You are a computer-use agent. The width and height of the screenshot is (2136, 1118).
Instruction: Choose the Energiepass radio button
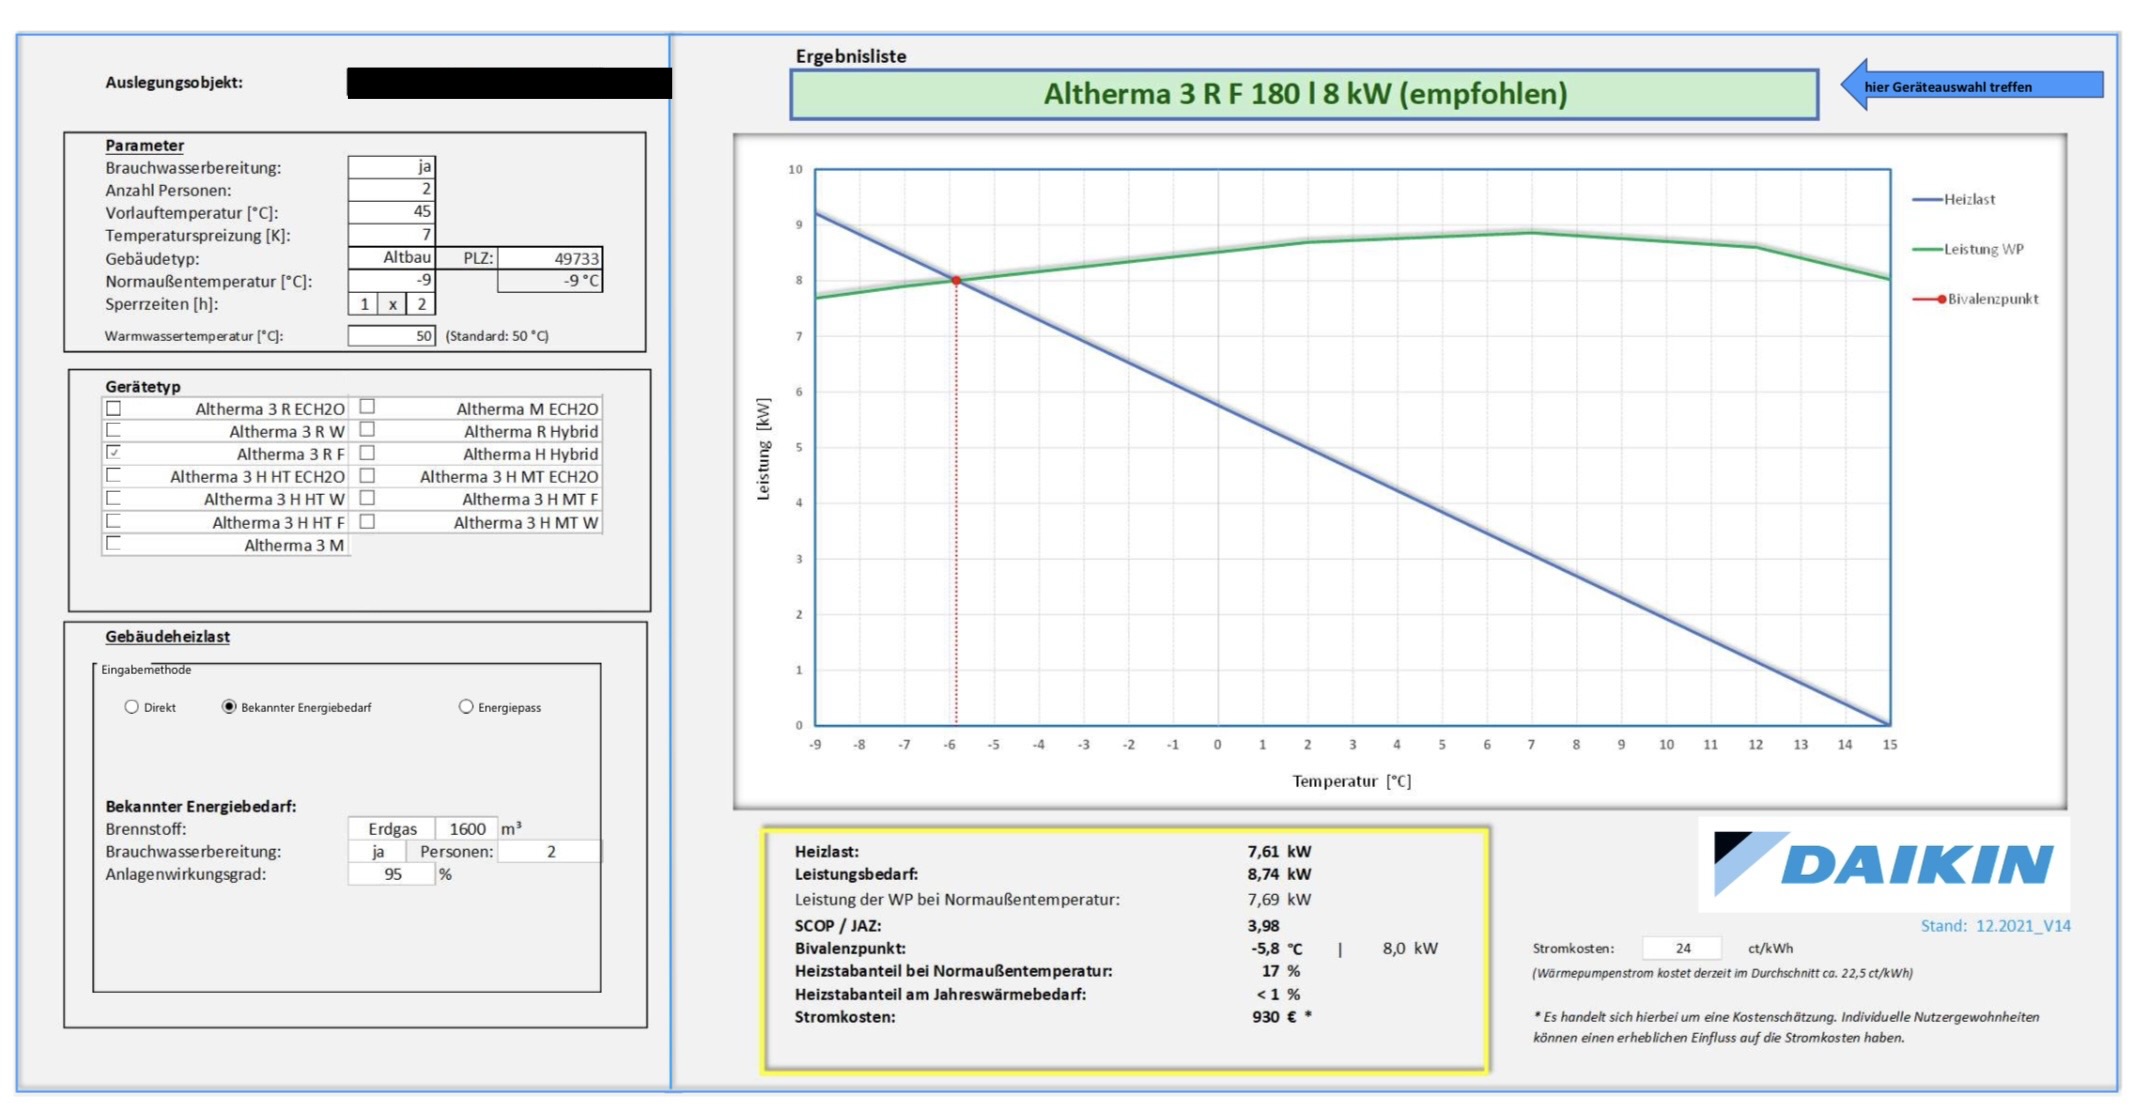(466, 707)
